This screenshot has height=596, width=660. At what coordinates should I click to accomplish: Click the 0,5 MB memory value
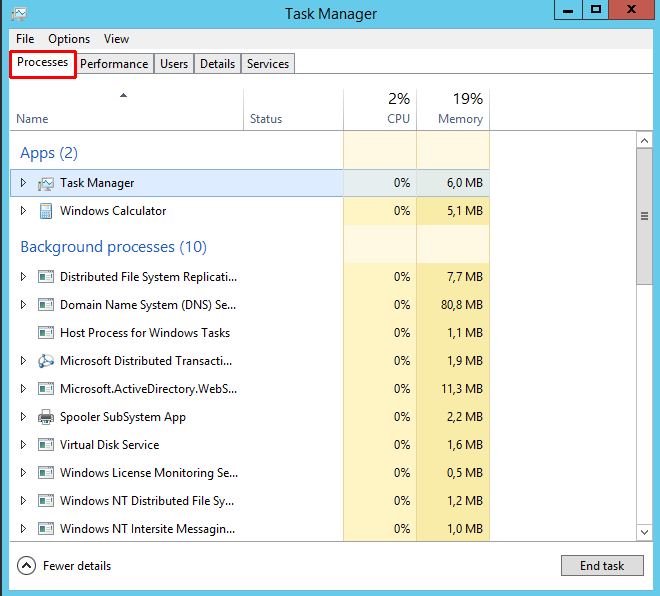[x=465, y=473]
